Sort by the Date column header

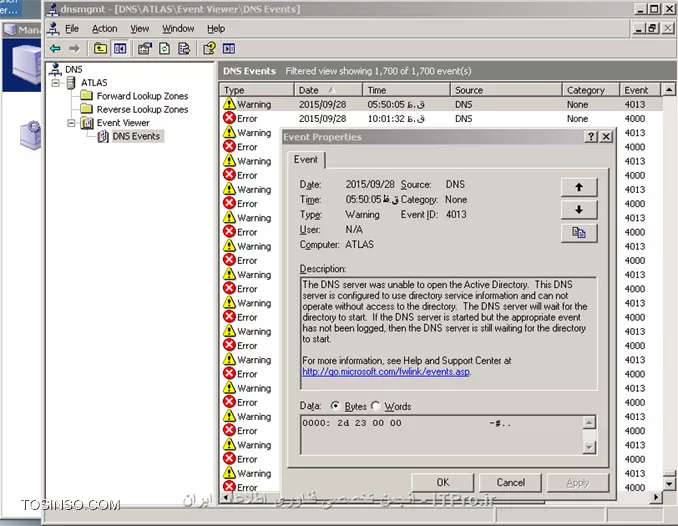[x=328, y=90]
